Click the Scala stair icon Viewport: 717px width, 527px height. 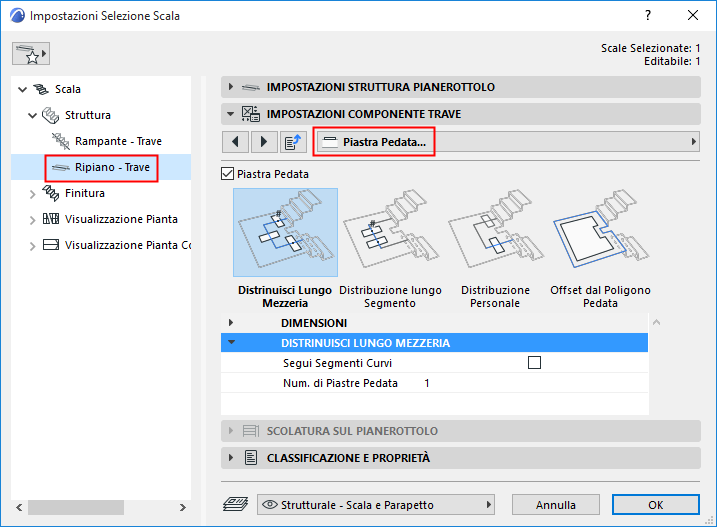pyautogui.click(x=41, y=89)
